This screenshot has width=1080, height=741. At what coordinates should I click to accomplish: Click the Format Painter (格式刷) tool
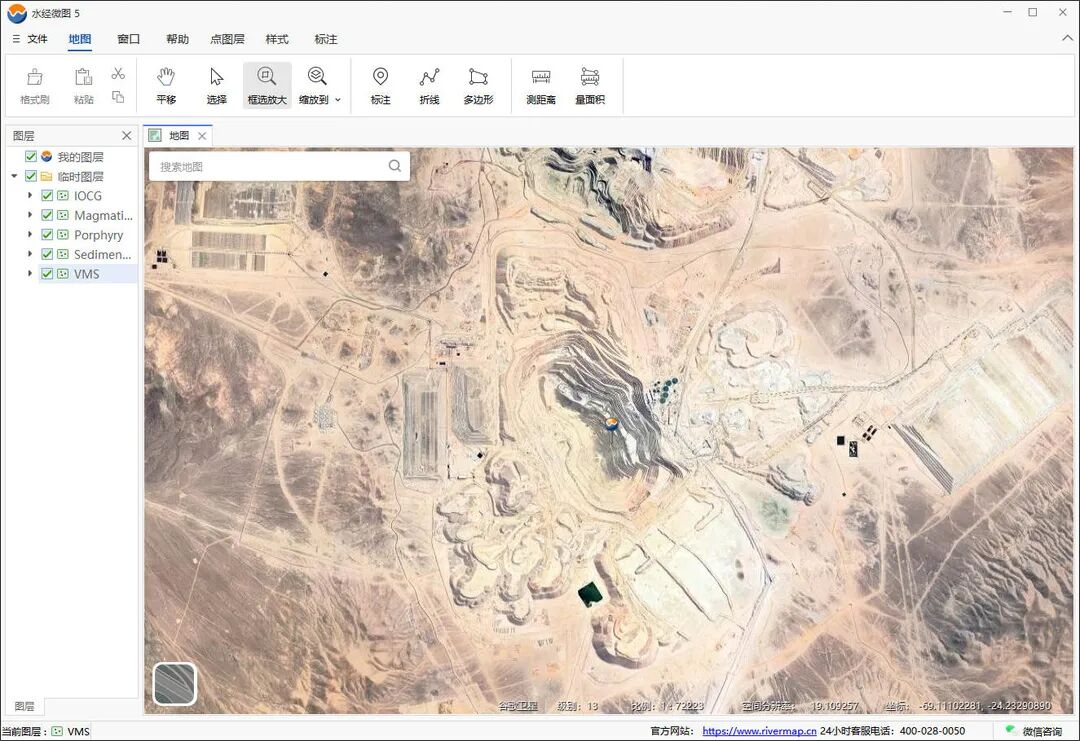[34, 85]
